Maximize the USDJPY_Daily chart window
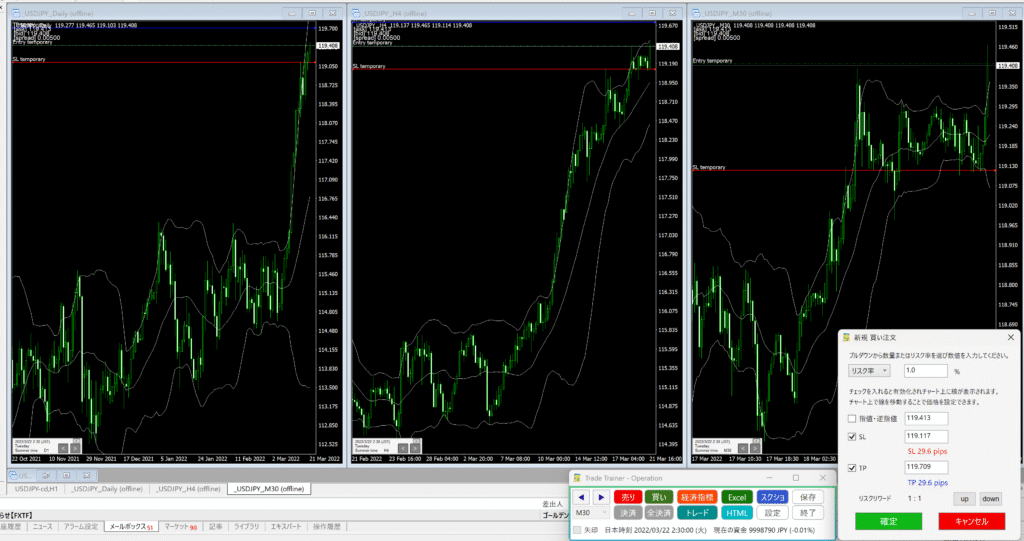This screenshot has width=1024, height=541. [x=312, y=13]
